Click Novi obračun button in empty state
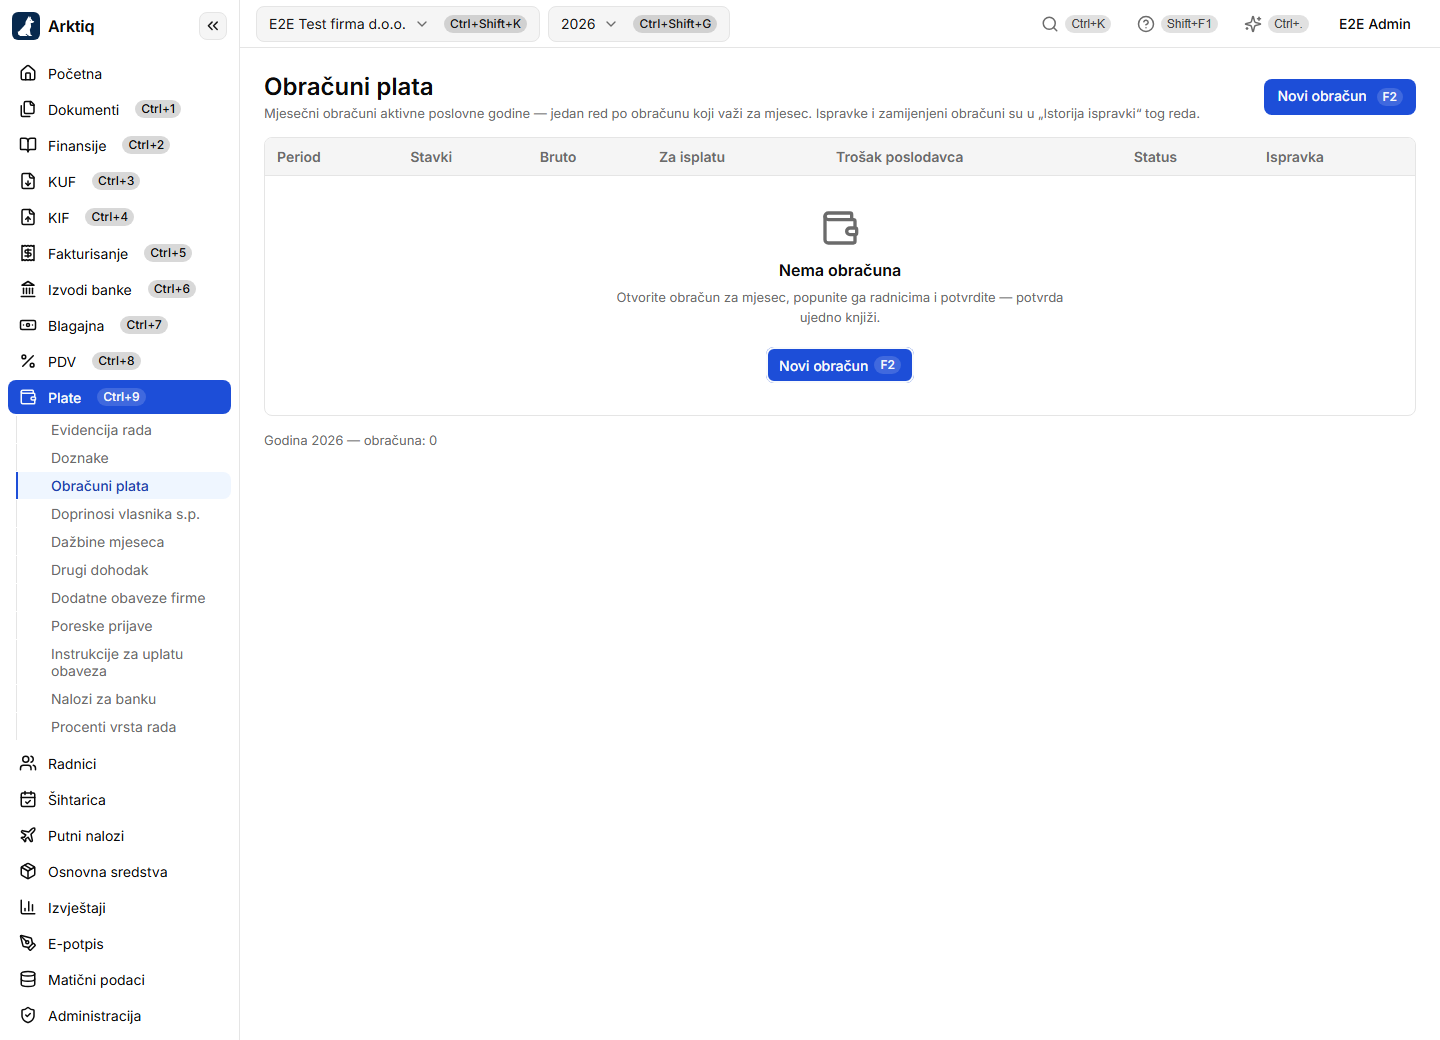1440x1040 pixels. pyautogui.click(x=840, y=365)
